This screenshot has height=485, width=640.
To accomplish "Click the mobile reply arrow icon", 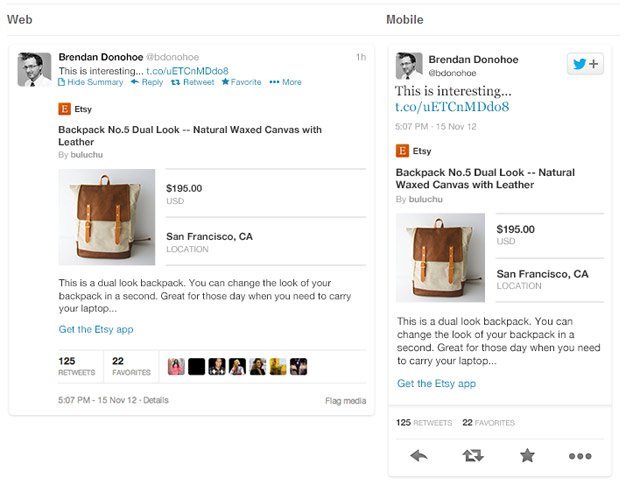I will click(418, 455).
